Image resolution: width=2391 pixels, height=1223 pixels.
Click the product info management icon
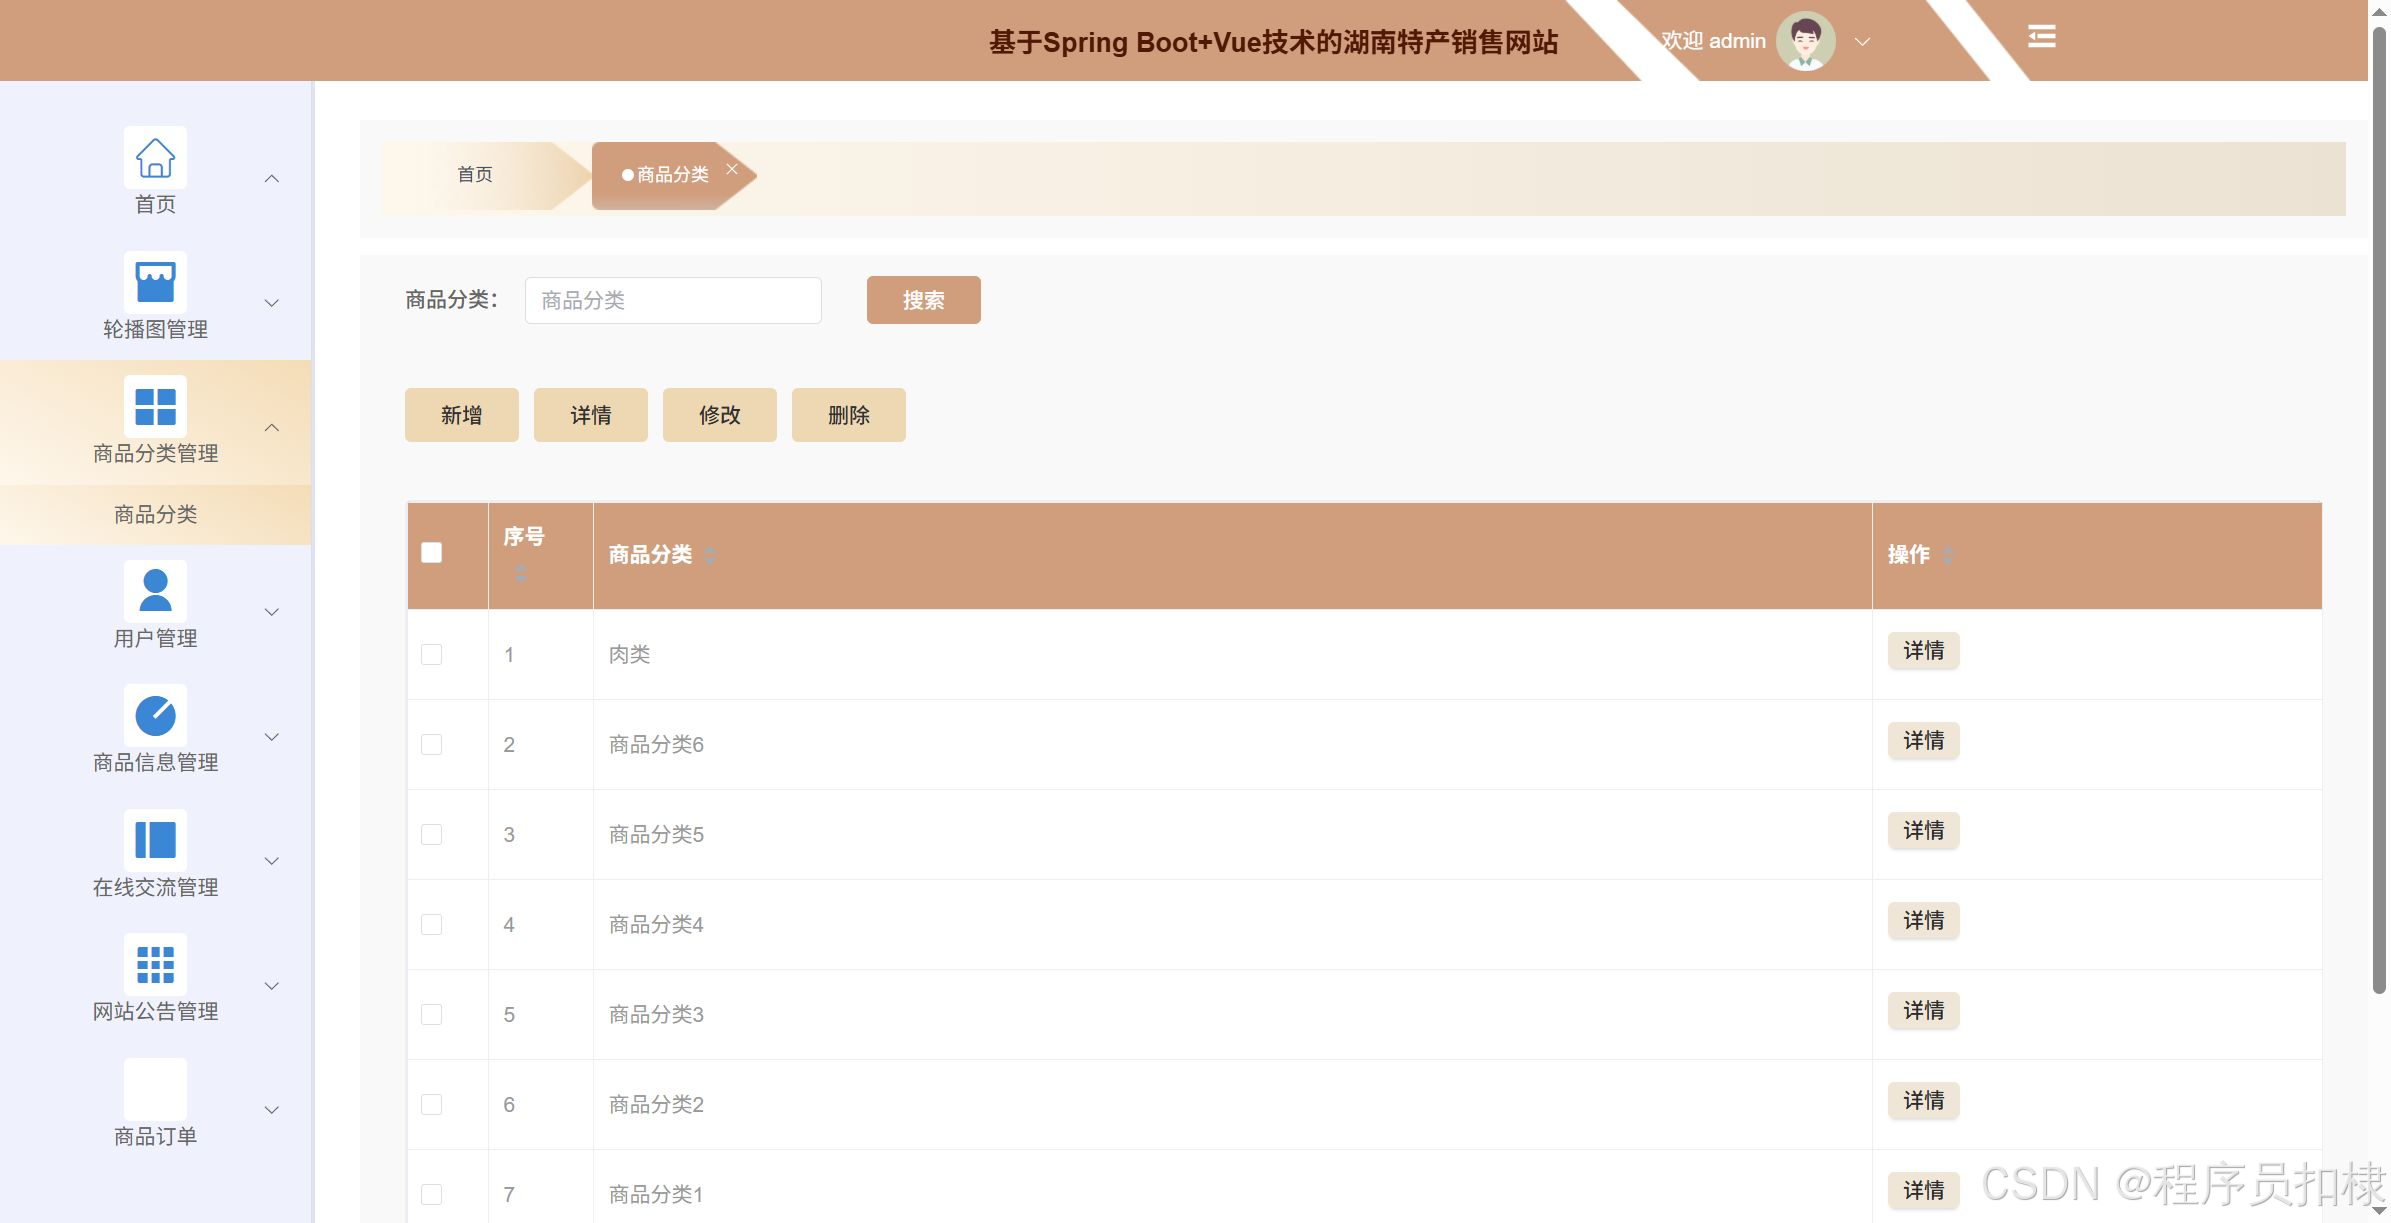[x=155, y=716]
